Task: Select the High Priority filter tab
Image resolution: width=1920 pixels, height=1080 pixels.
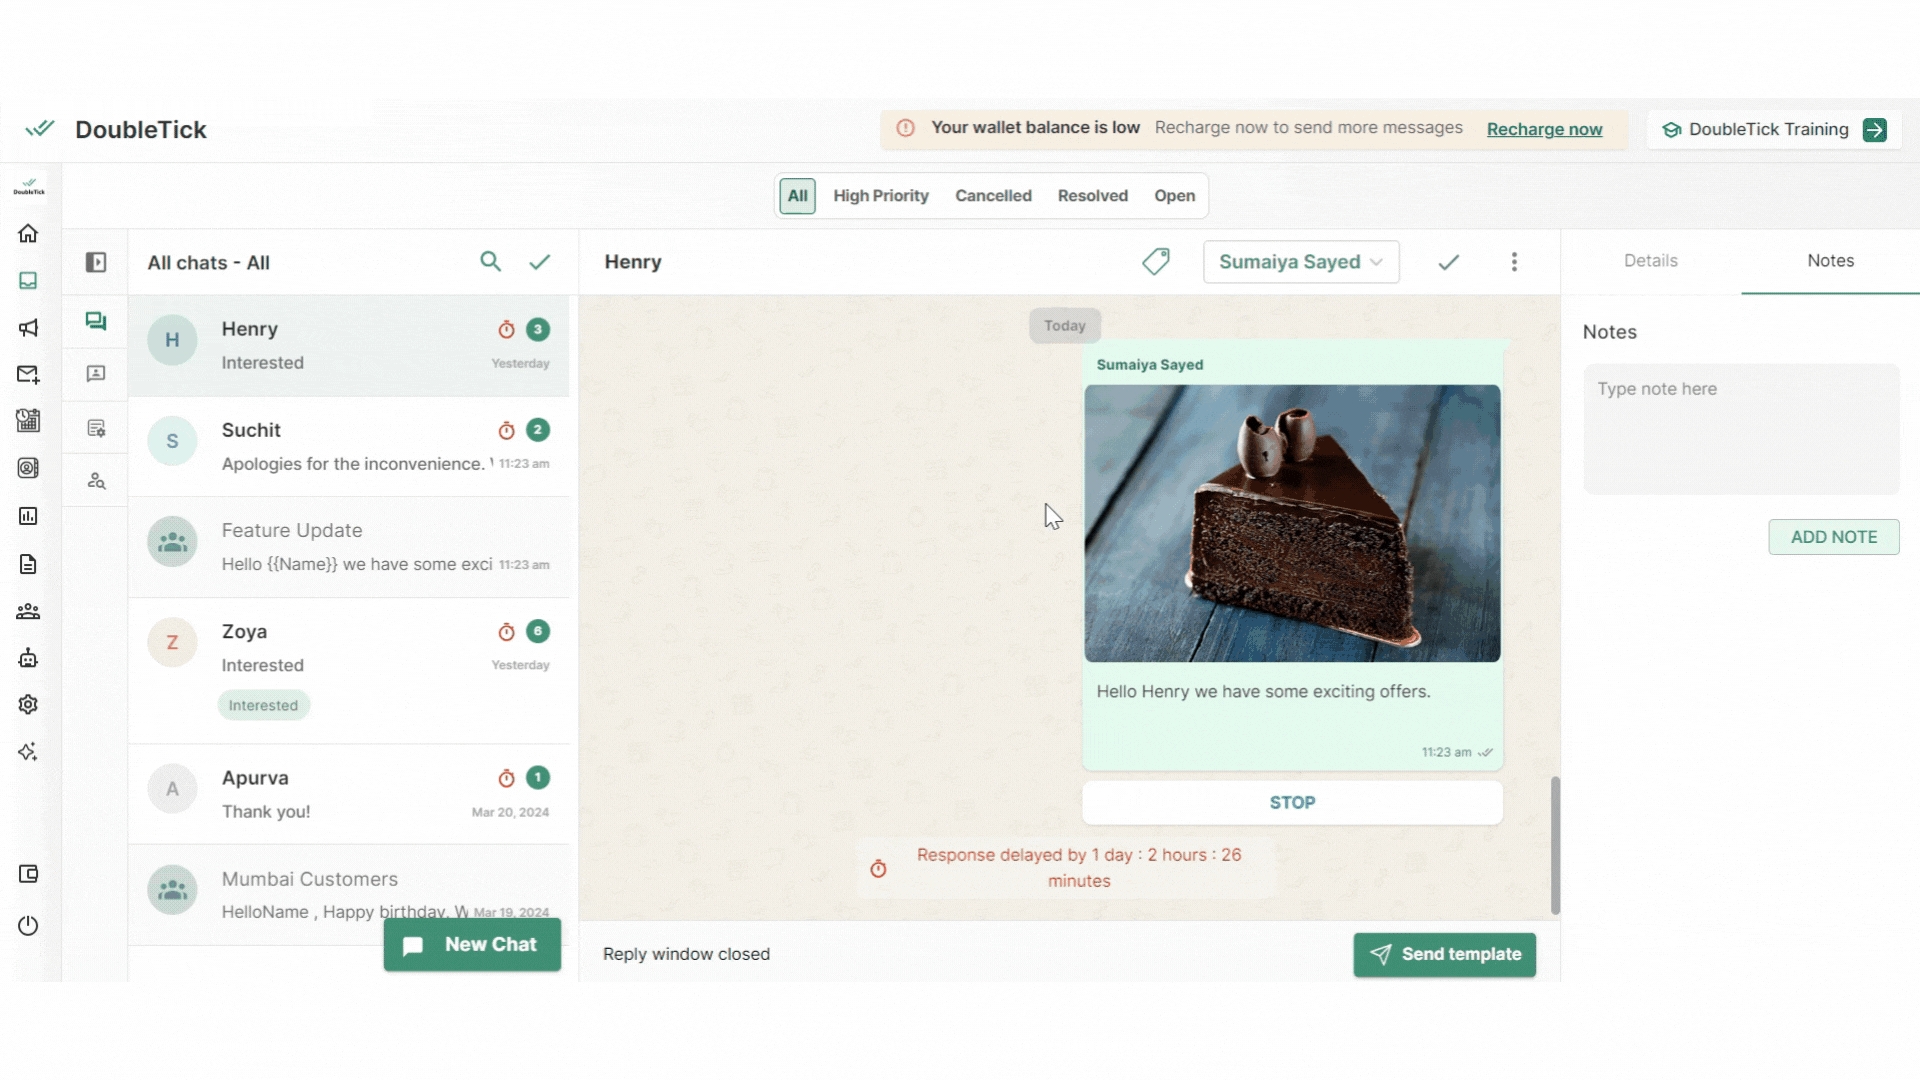Action: tap(880, 196)
